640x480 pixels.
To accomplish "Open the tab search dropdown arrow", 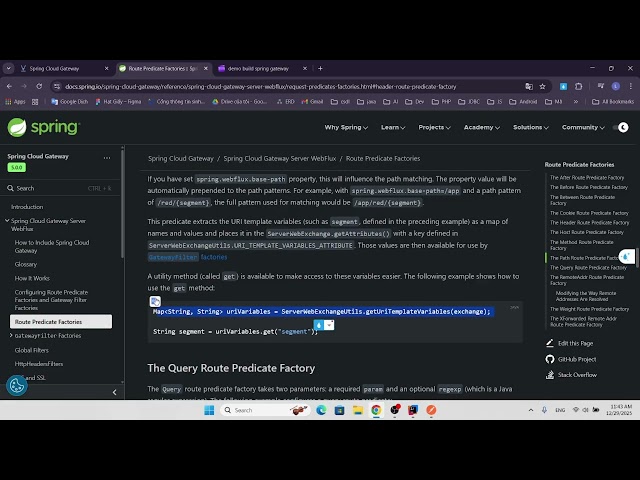I will 8,68.
